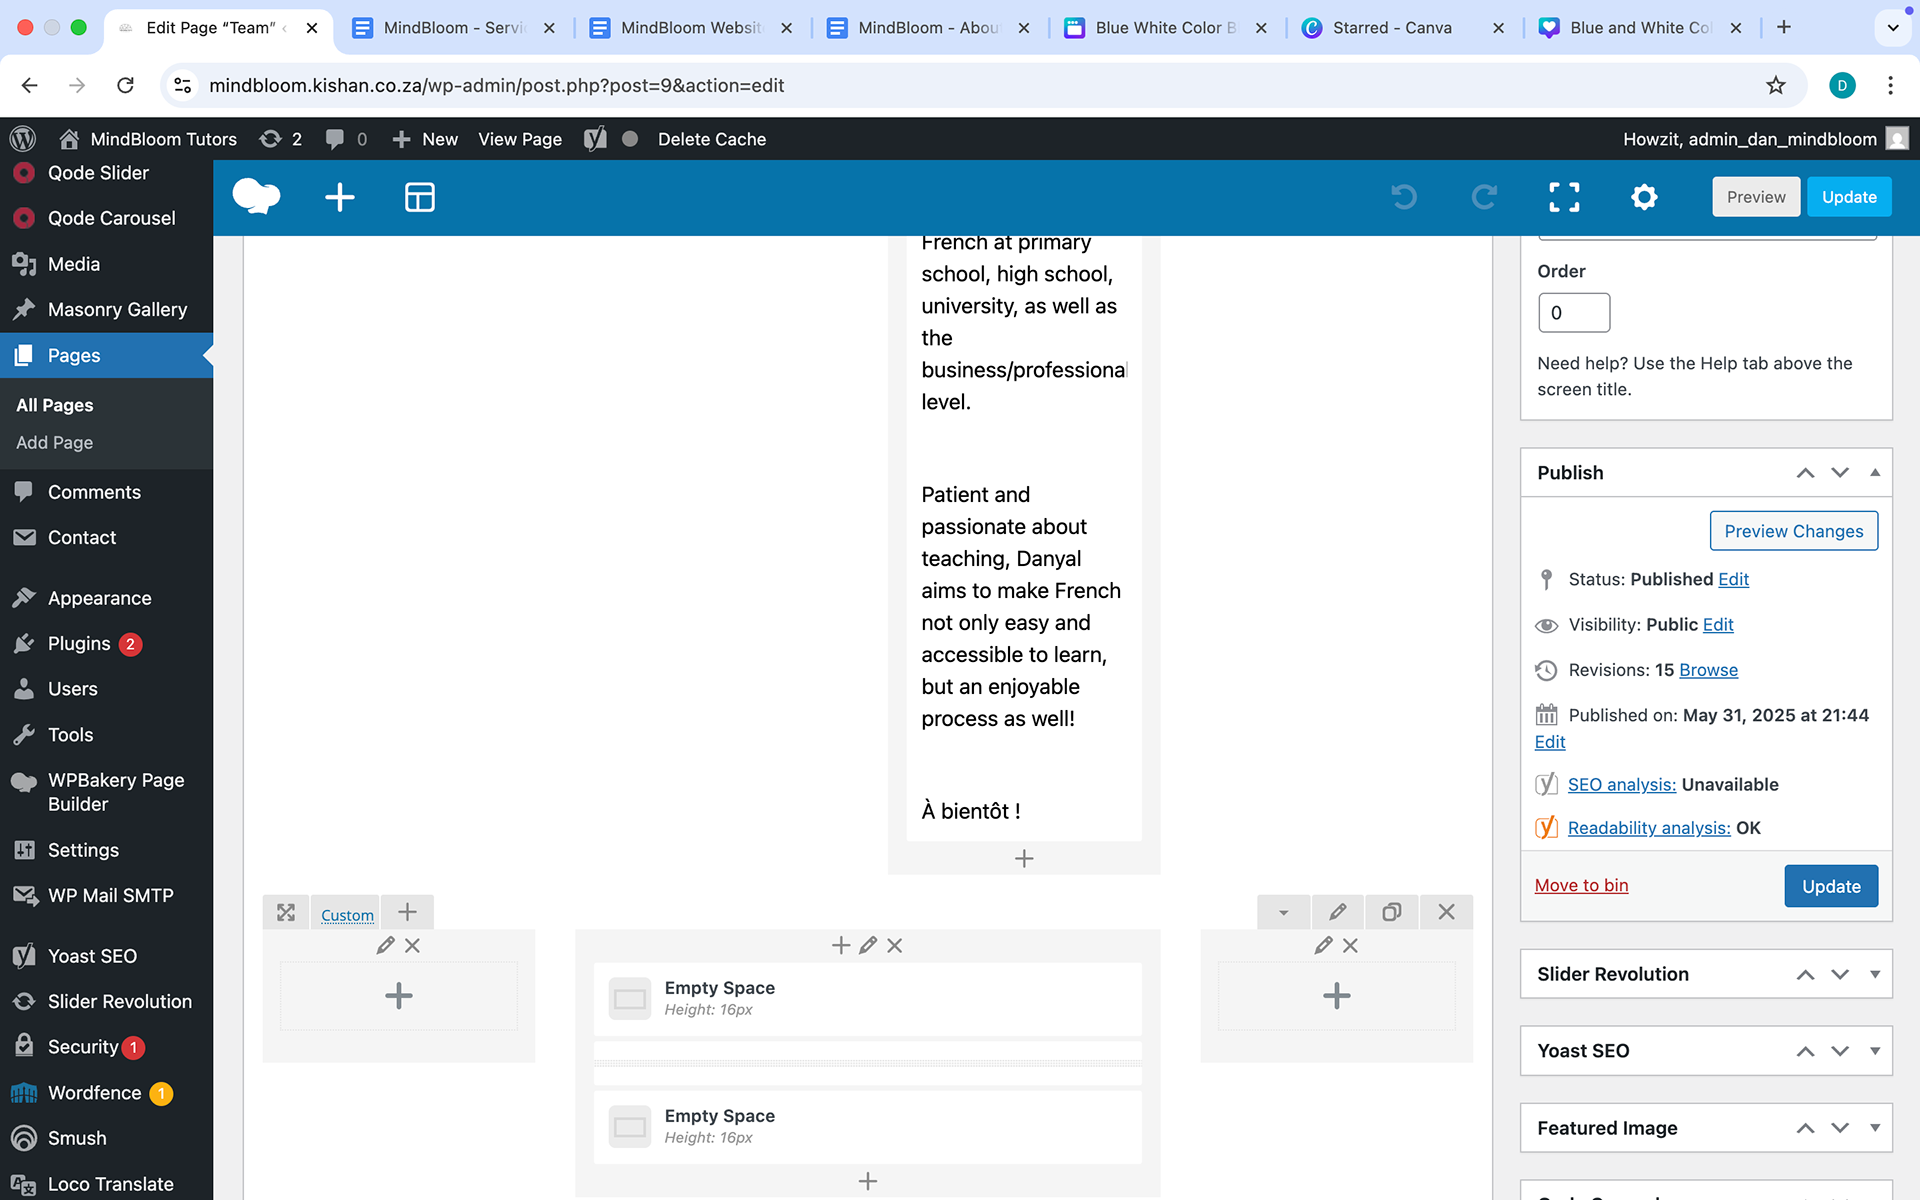The width and height of the screenshot is (1920, 1200).
Task: Add element in left empty column
Action: coord(399,996)
